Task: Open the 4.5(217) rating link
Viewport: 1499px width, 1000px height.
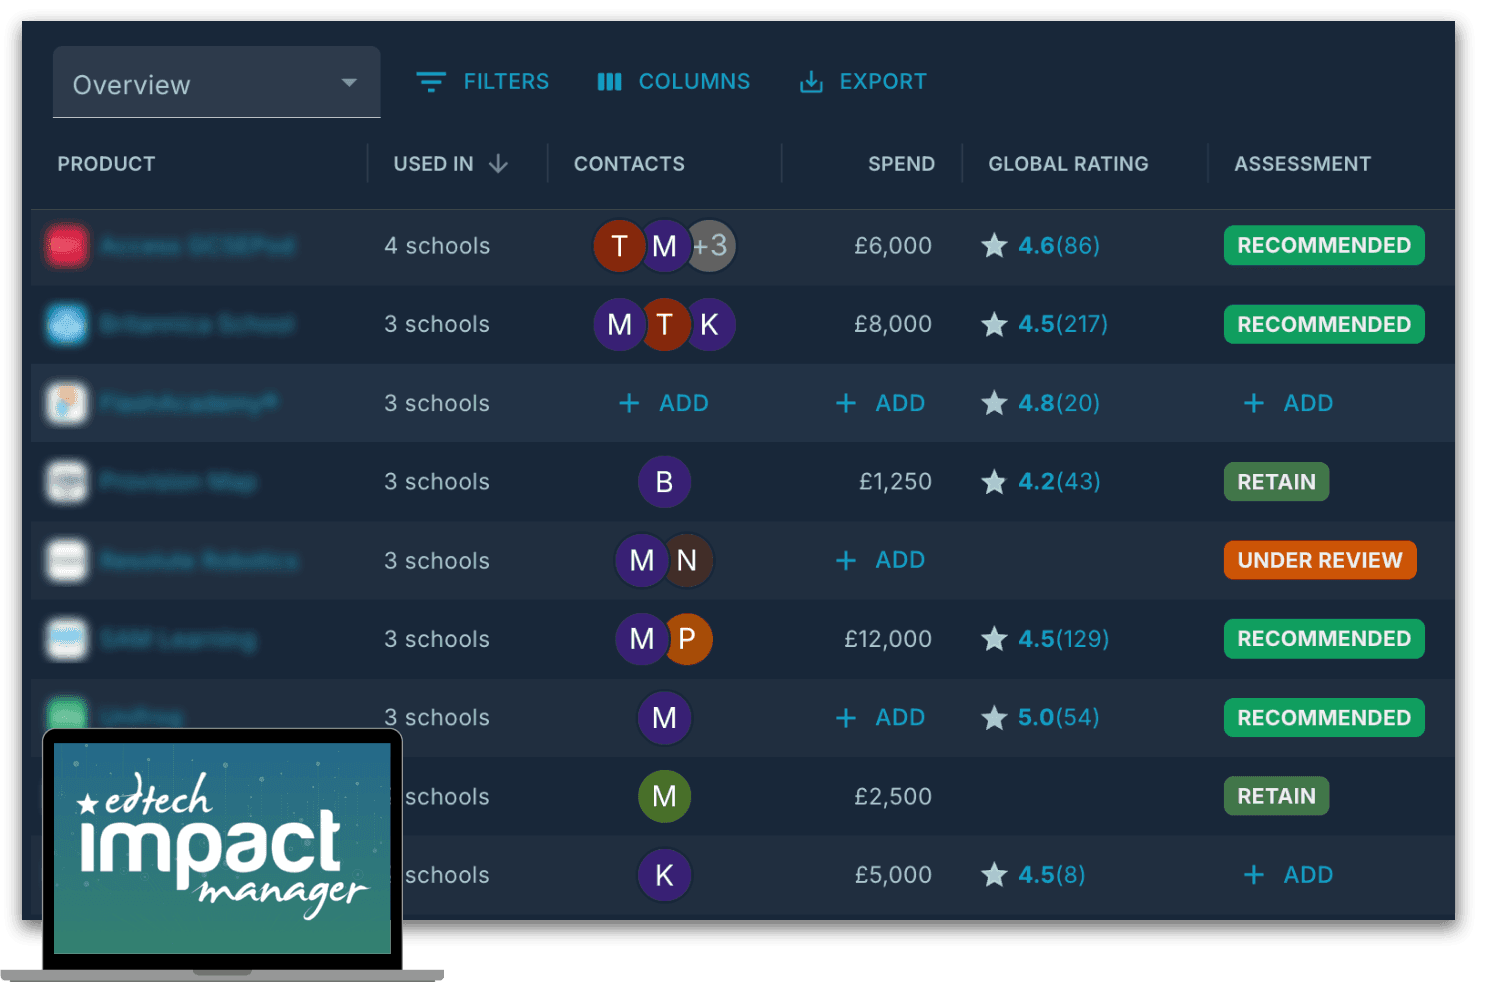Action: coord(1063,325)
